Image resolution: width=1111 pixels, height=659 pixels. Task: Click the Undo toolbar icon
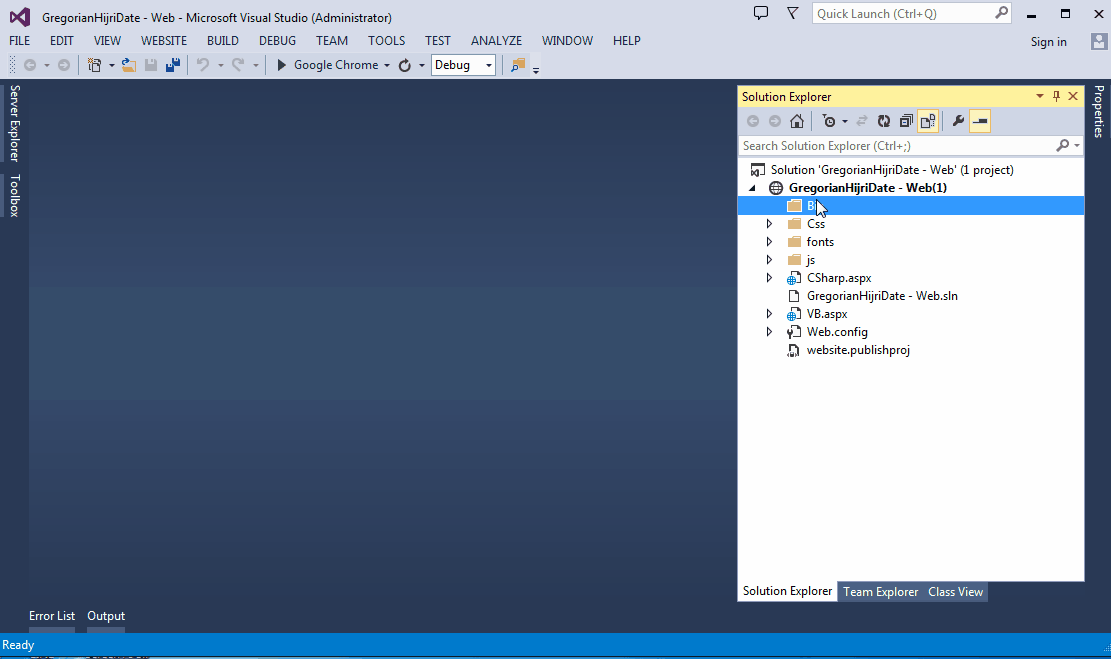point(203,65)
